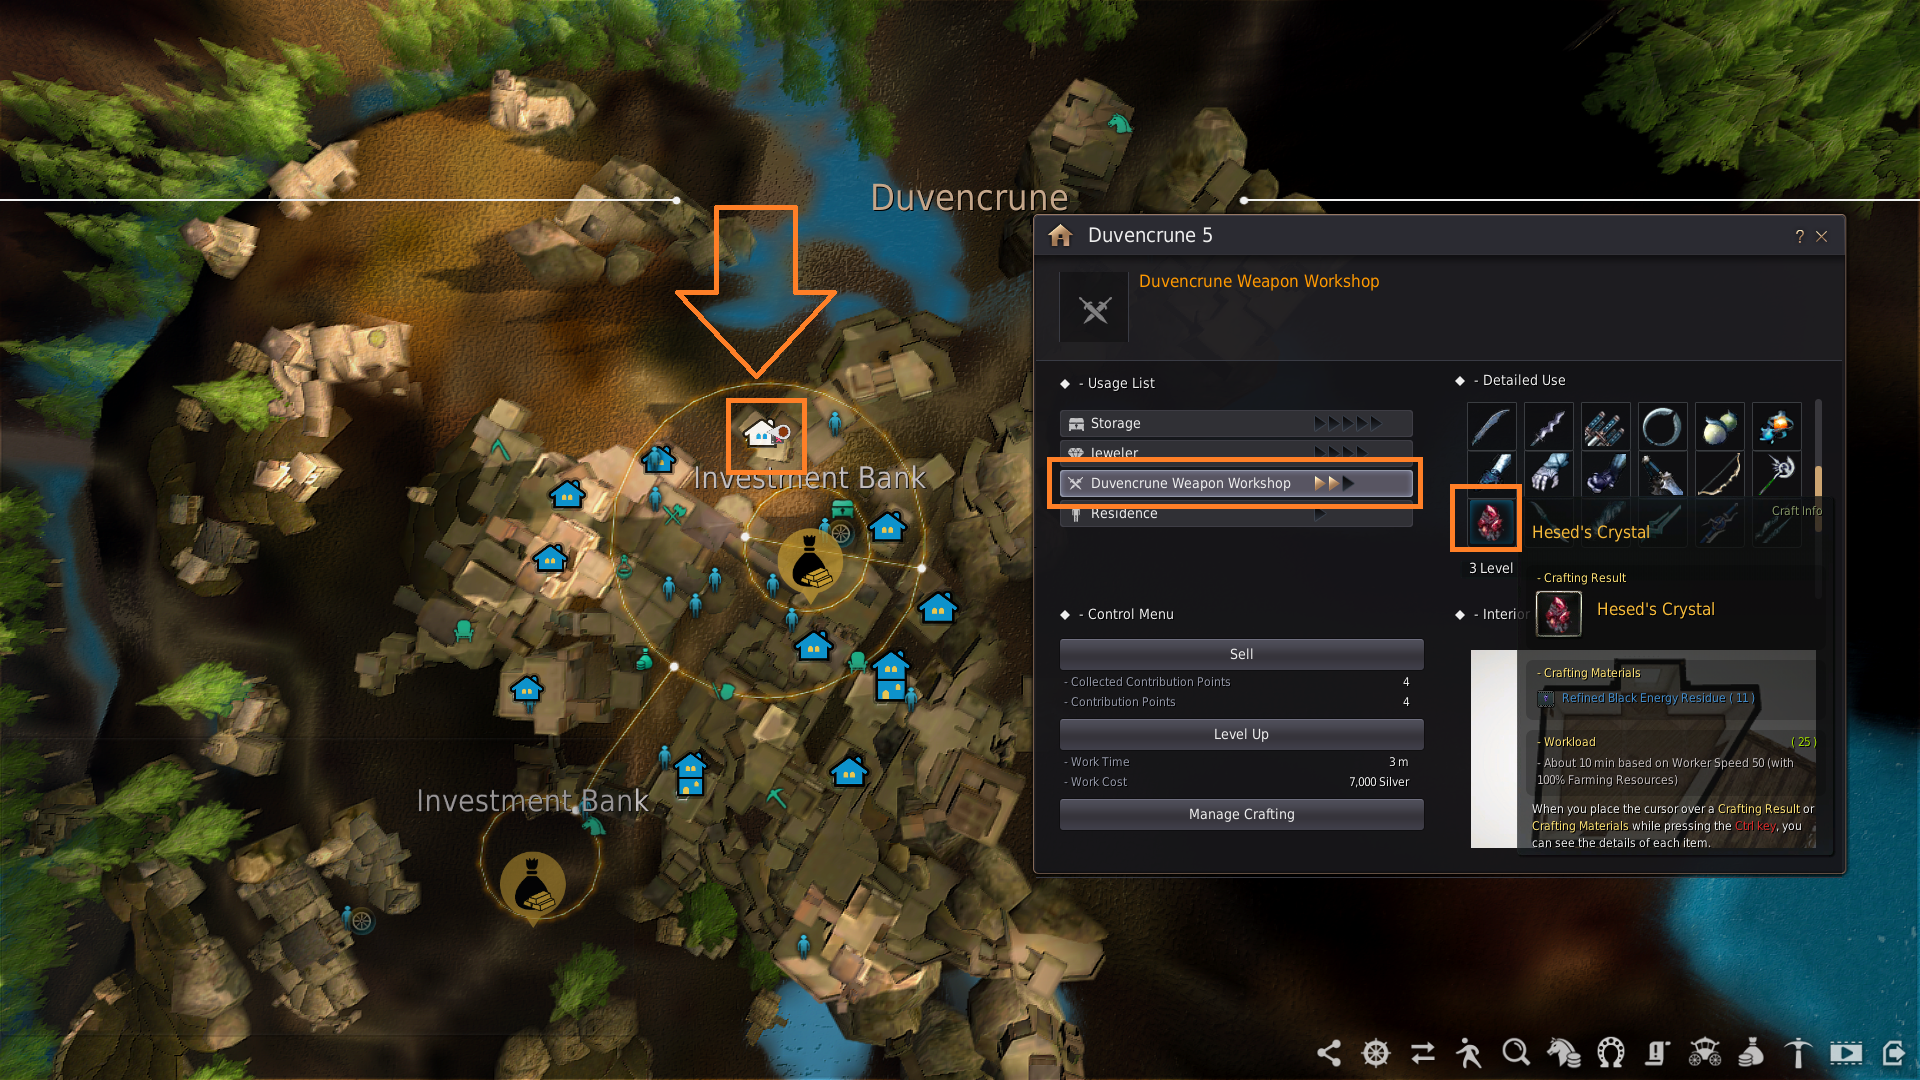Open the quest scroll icon in bottom toolbar
Screen dimensions: 1920x1080
point(1657,1053)
